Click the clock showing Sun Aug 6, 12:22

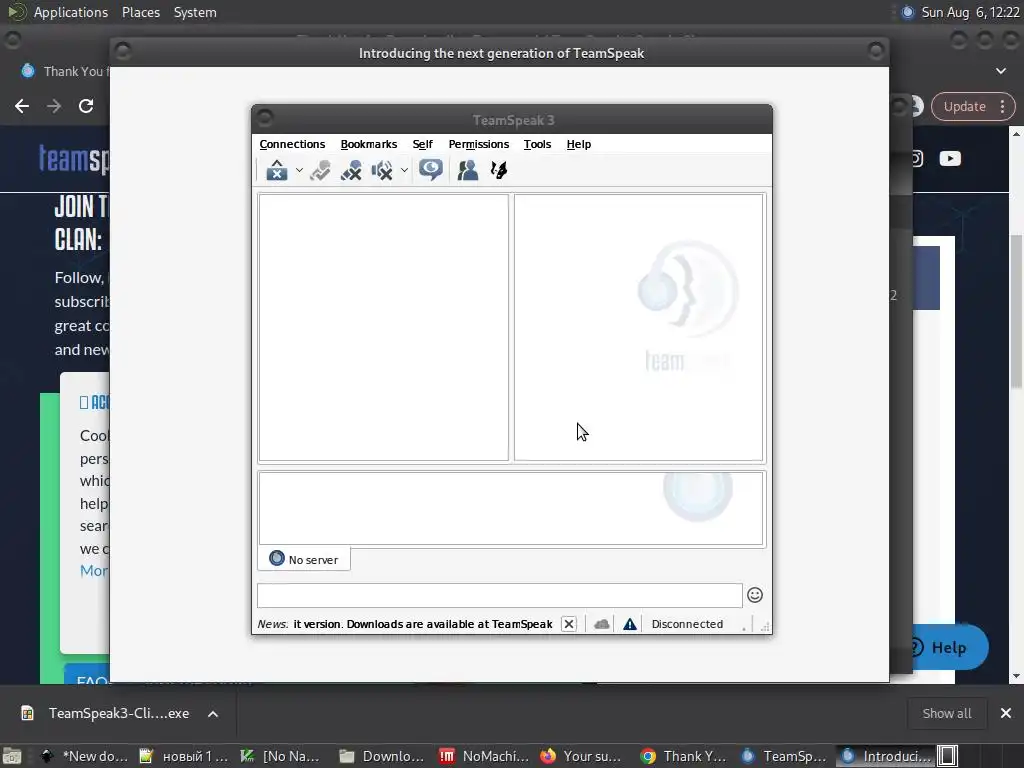(970, 12)
